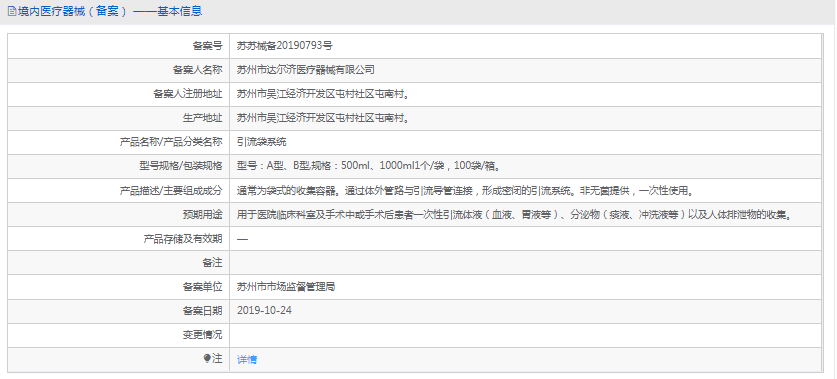Viewport: 837px width, 379px height.
Task: Click the bulb icon beside 注 label
Action: tap(207, 359)
